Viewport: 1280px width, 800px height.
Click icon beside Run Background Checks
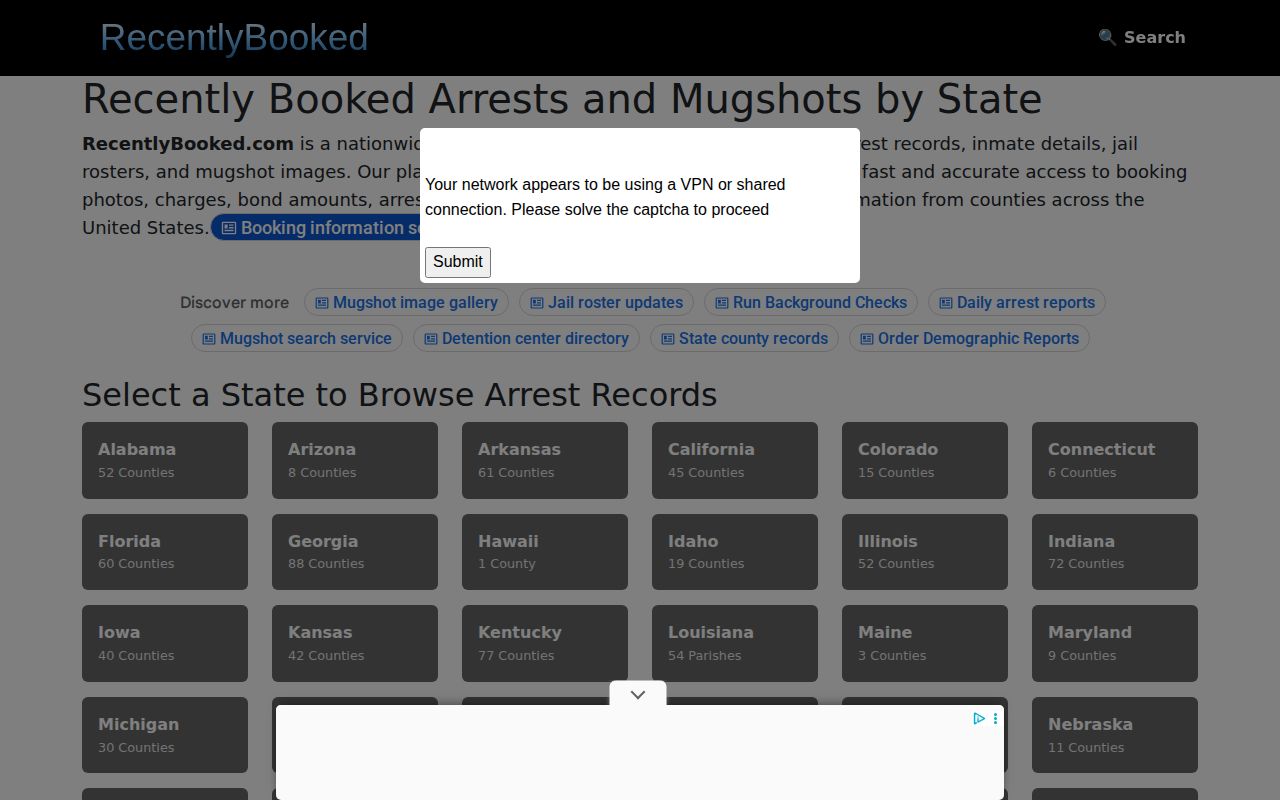point(722,303)
